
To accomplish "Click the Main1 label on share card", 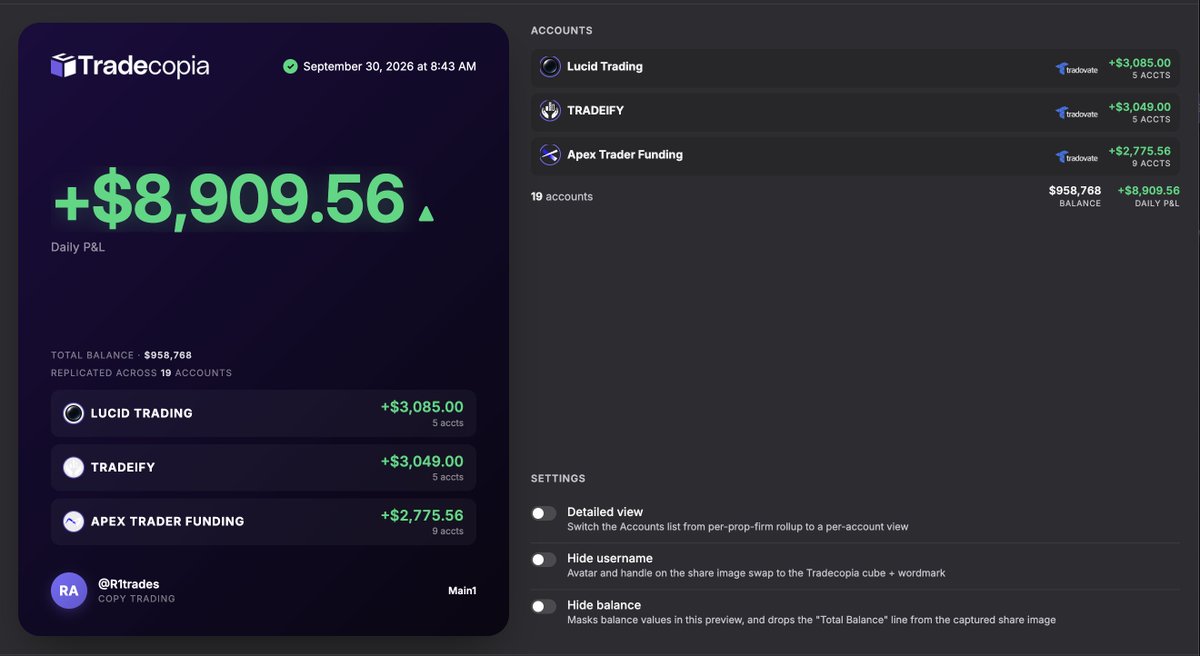I will [462, 591].
